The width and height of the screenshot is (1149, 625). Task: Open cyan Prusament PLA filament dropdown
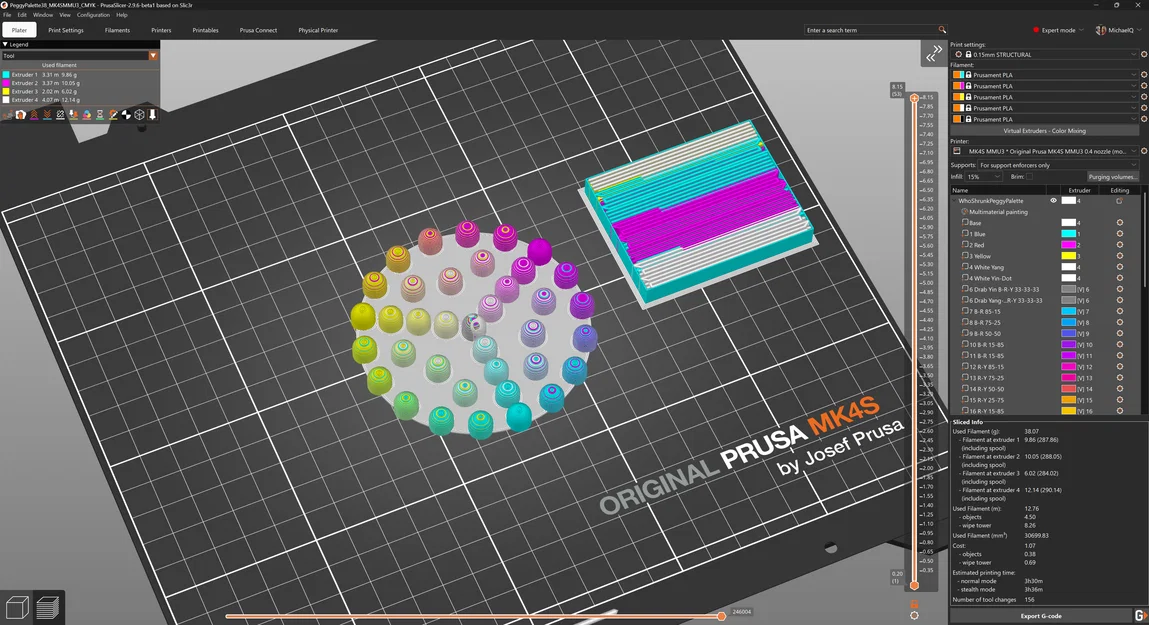pos(1045,75)
